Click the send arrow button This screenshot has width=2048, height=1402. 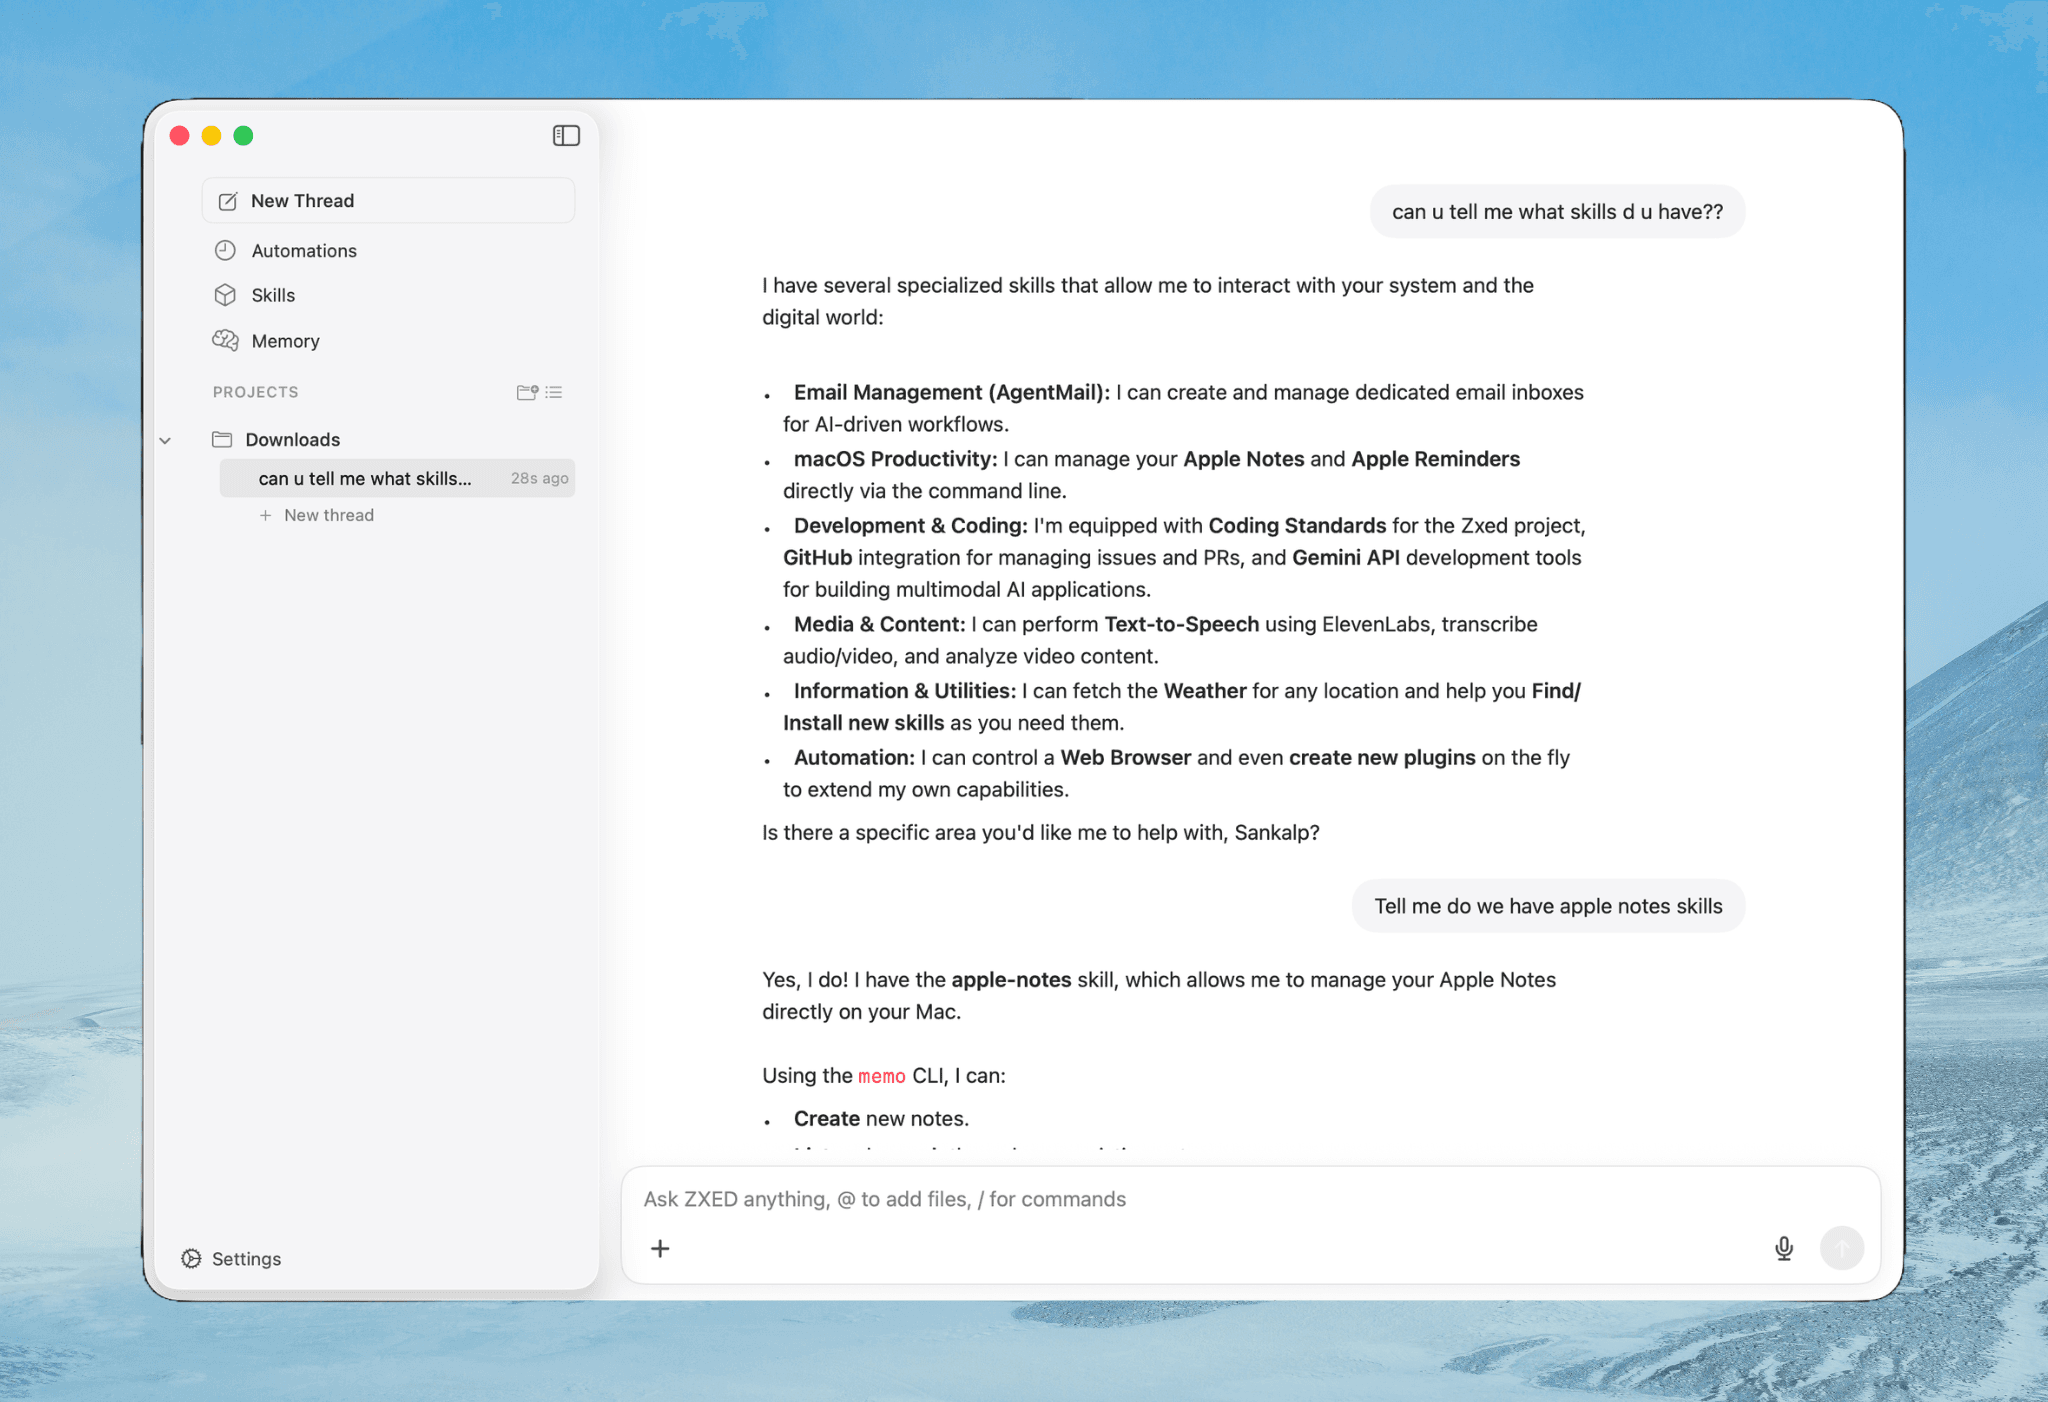[1841, 1248]
